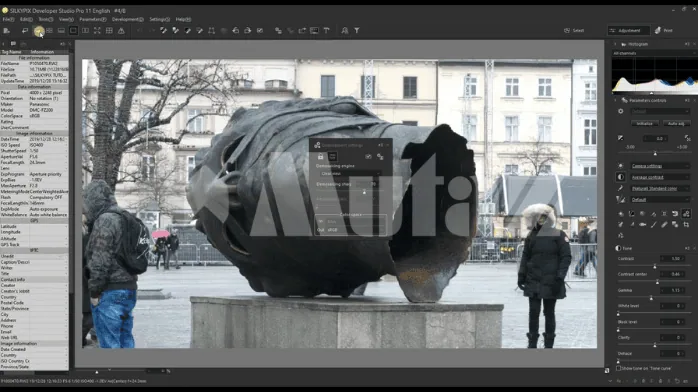
Task: Adjust the Clarity slider handle
Action: pyautogui.click(x=654, y=345)
